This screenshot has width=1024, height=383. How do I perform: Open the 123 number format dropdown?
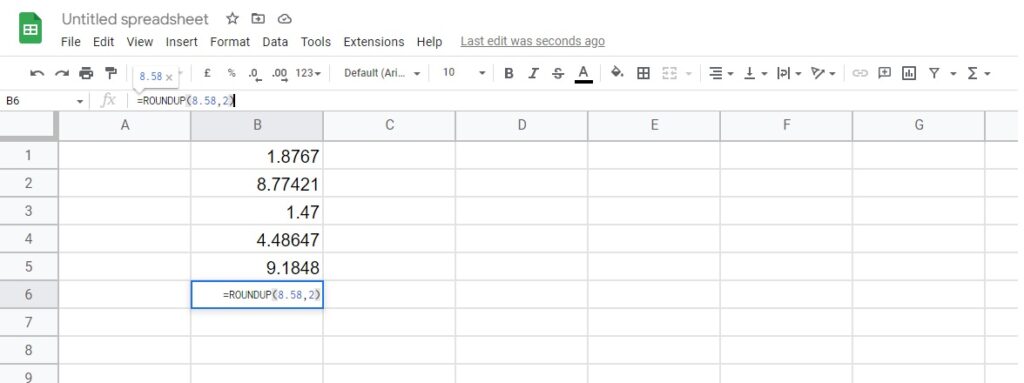click(308, 73)
